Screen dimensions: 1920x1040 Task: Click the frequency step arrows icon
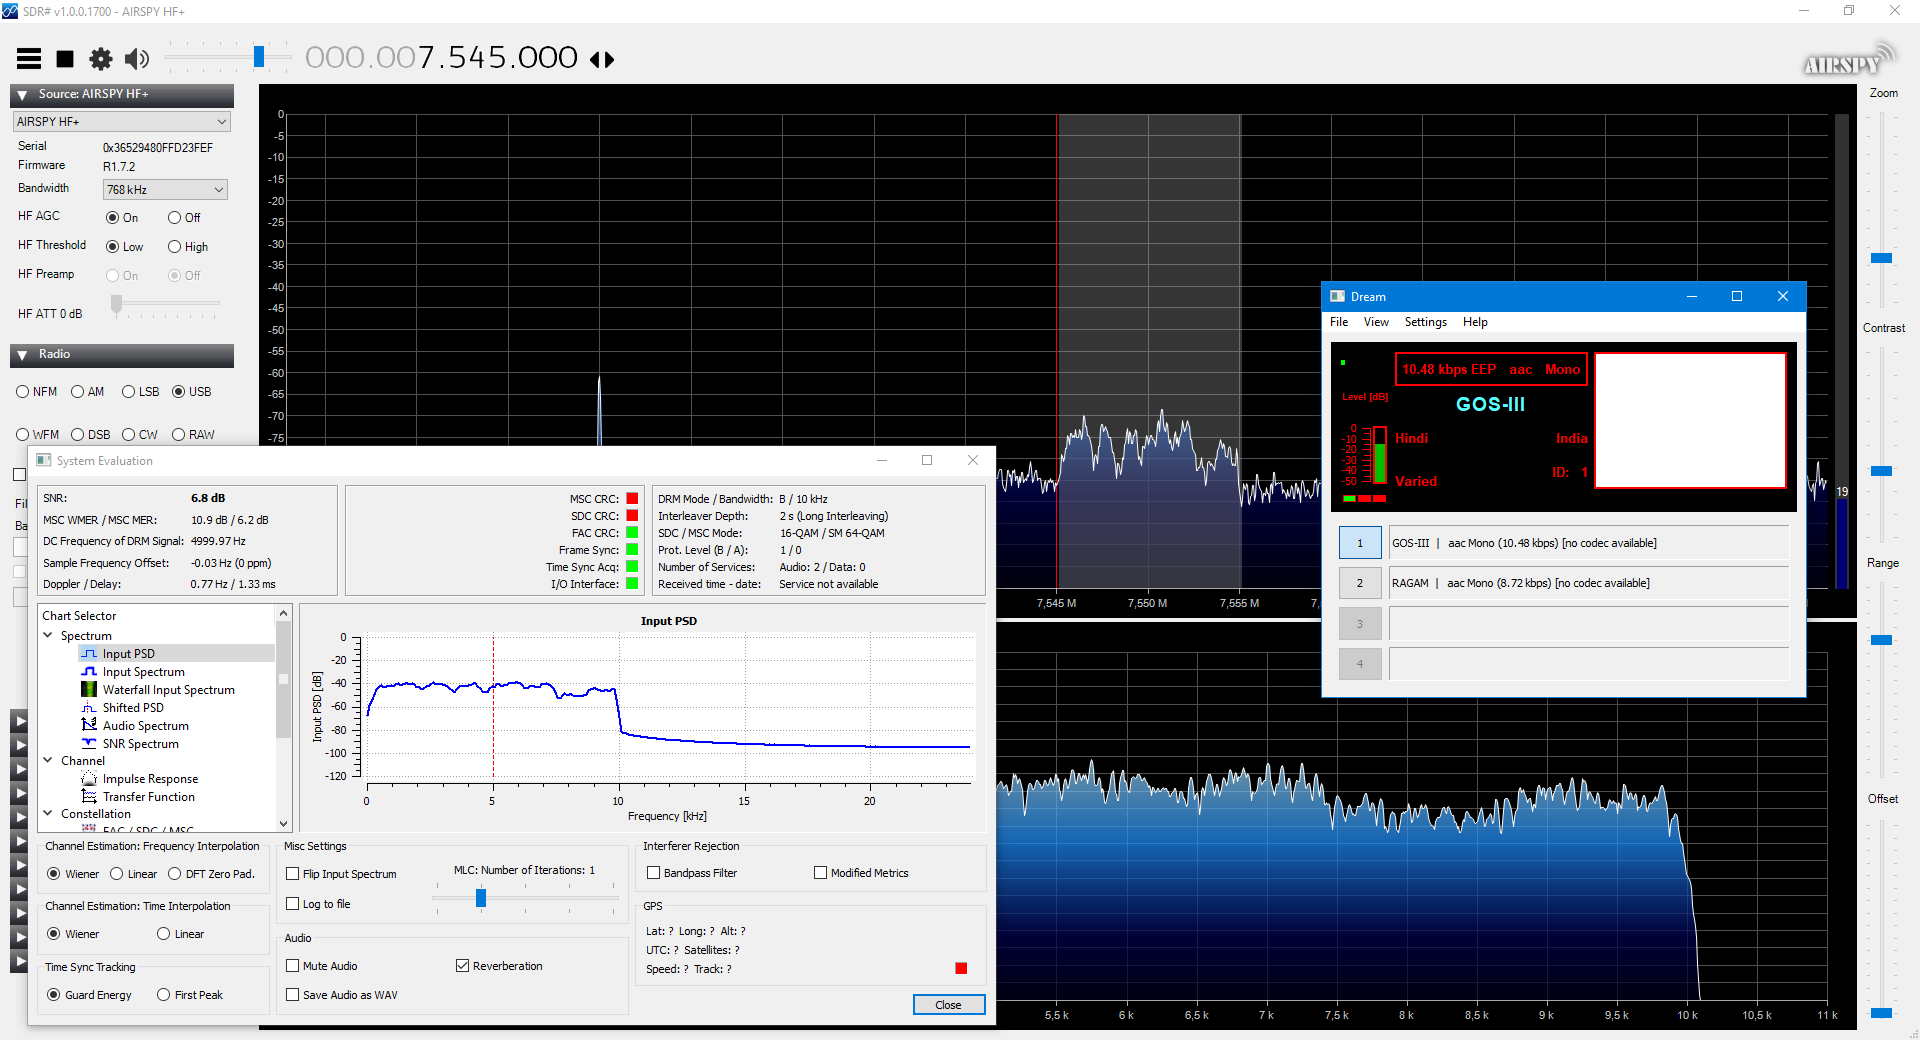click(x=602, y=59)
